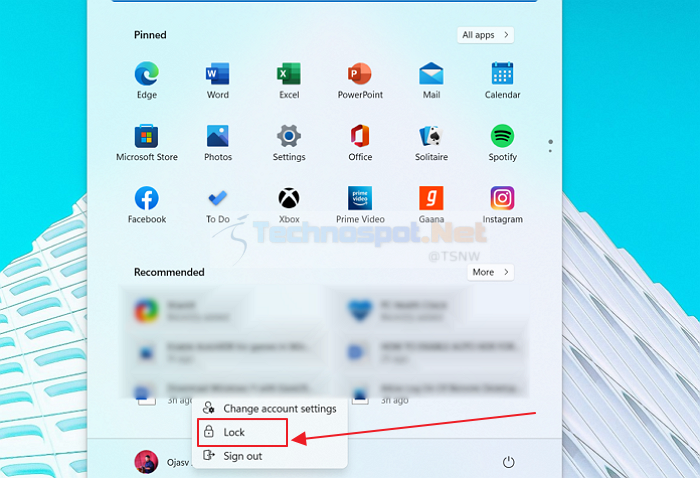Image resolution: width=700 pixels, height=478 pixels.
Task: Open the Solitaire game
Action: tap(431, 143)
